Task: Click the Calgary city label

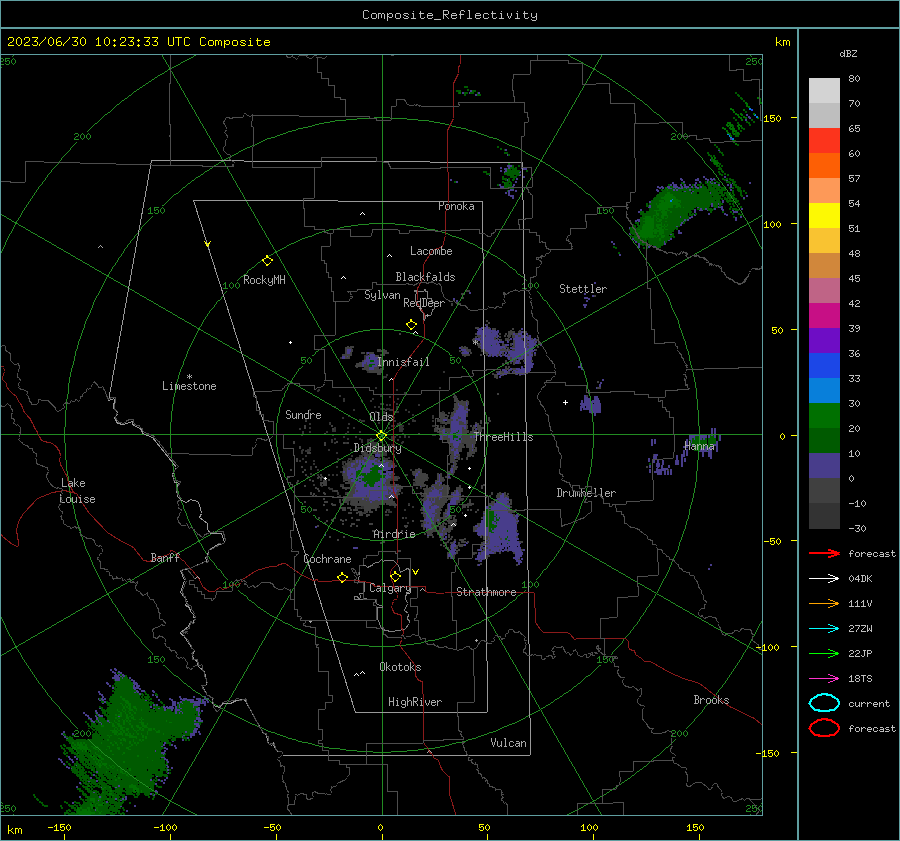Action: tap(390, 588)
